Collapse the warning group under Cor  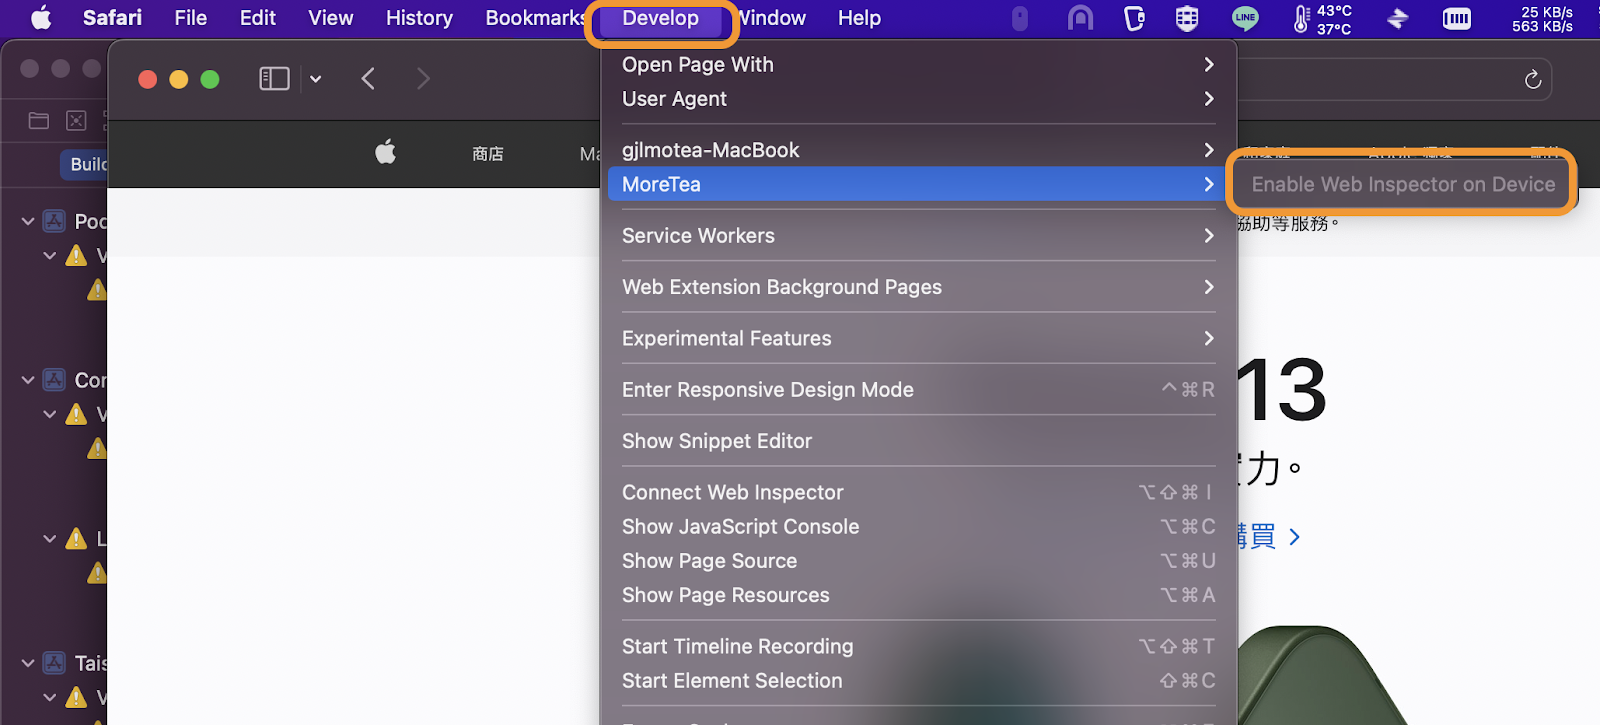[x=50, y=414]
